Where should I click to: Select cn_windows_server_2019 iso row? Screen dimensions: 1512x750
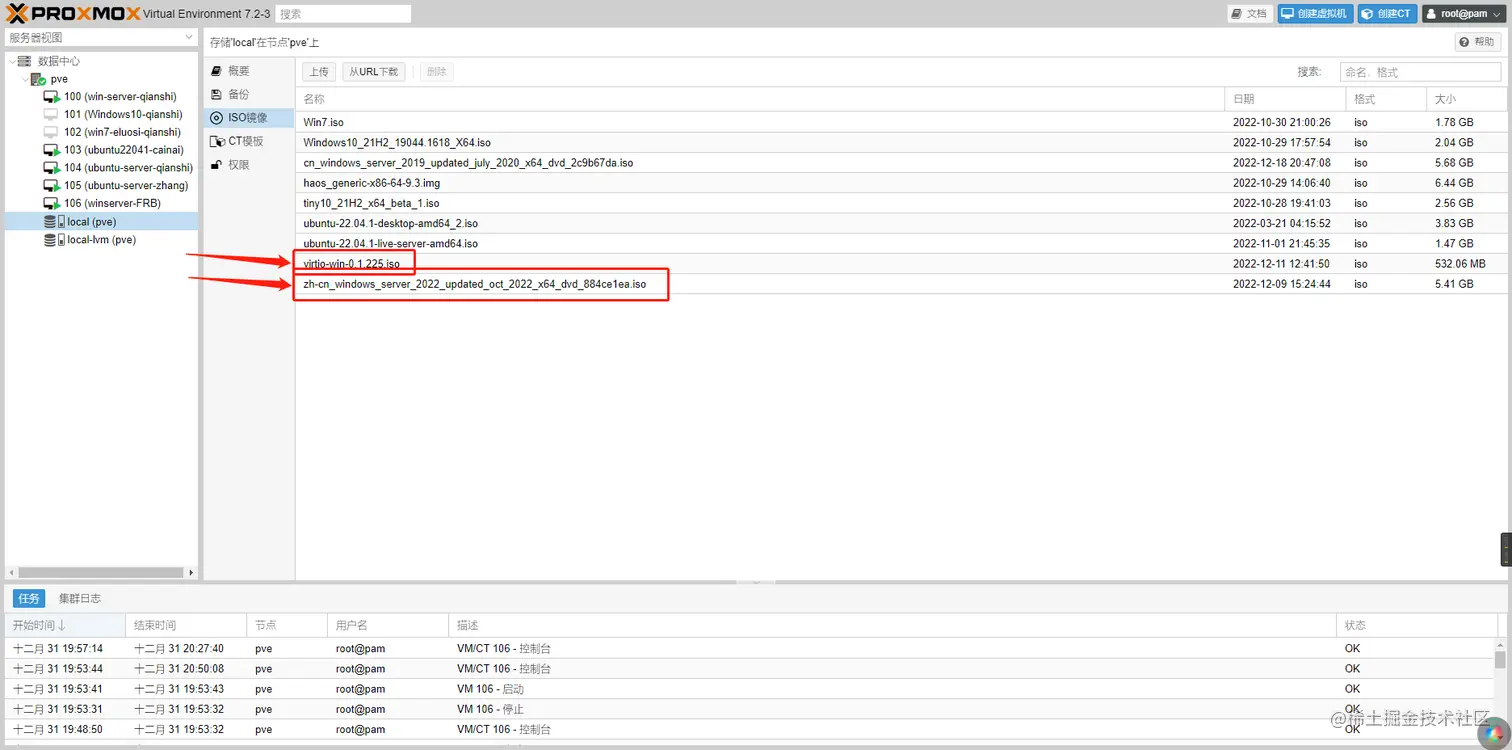tap(899, 163)
